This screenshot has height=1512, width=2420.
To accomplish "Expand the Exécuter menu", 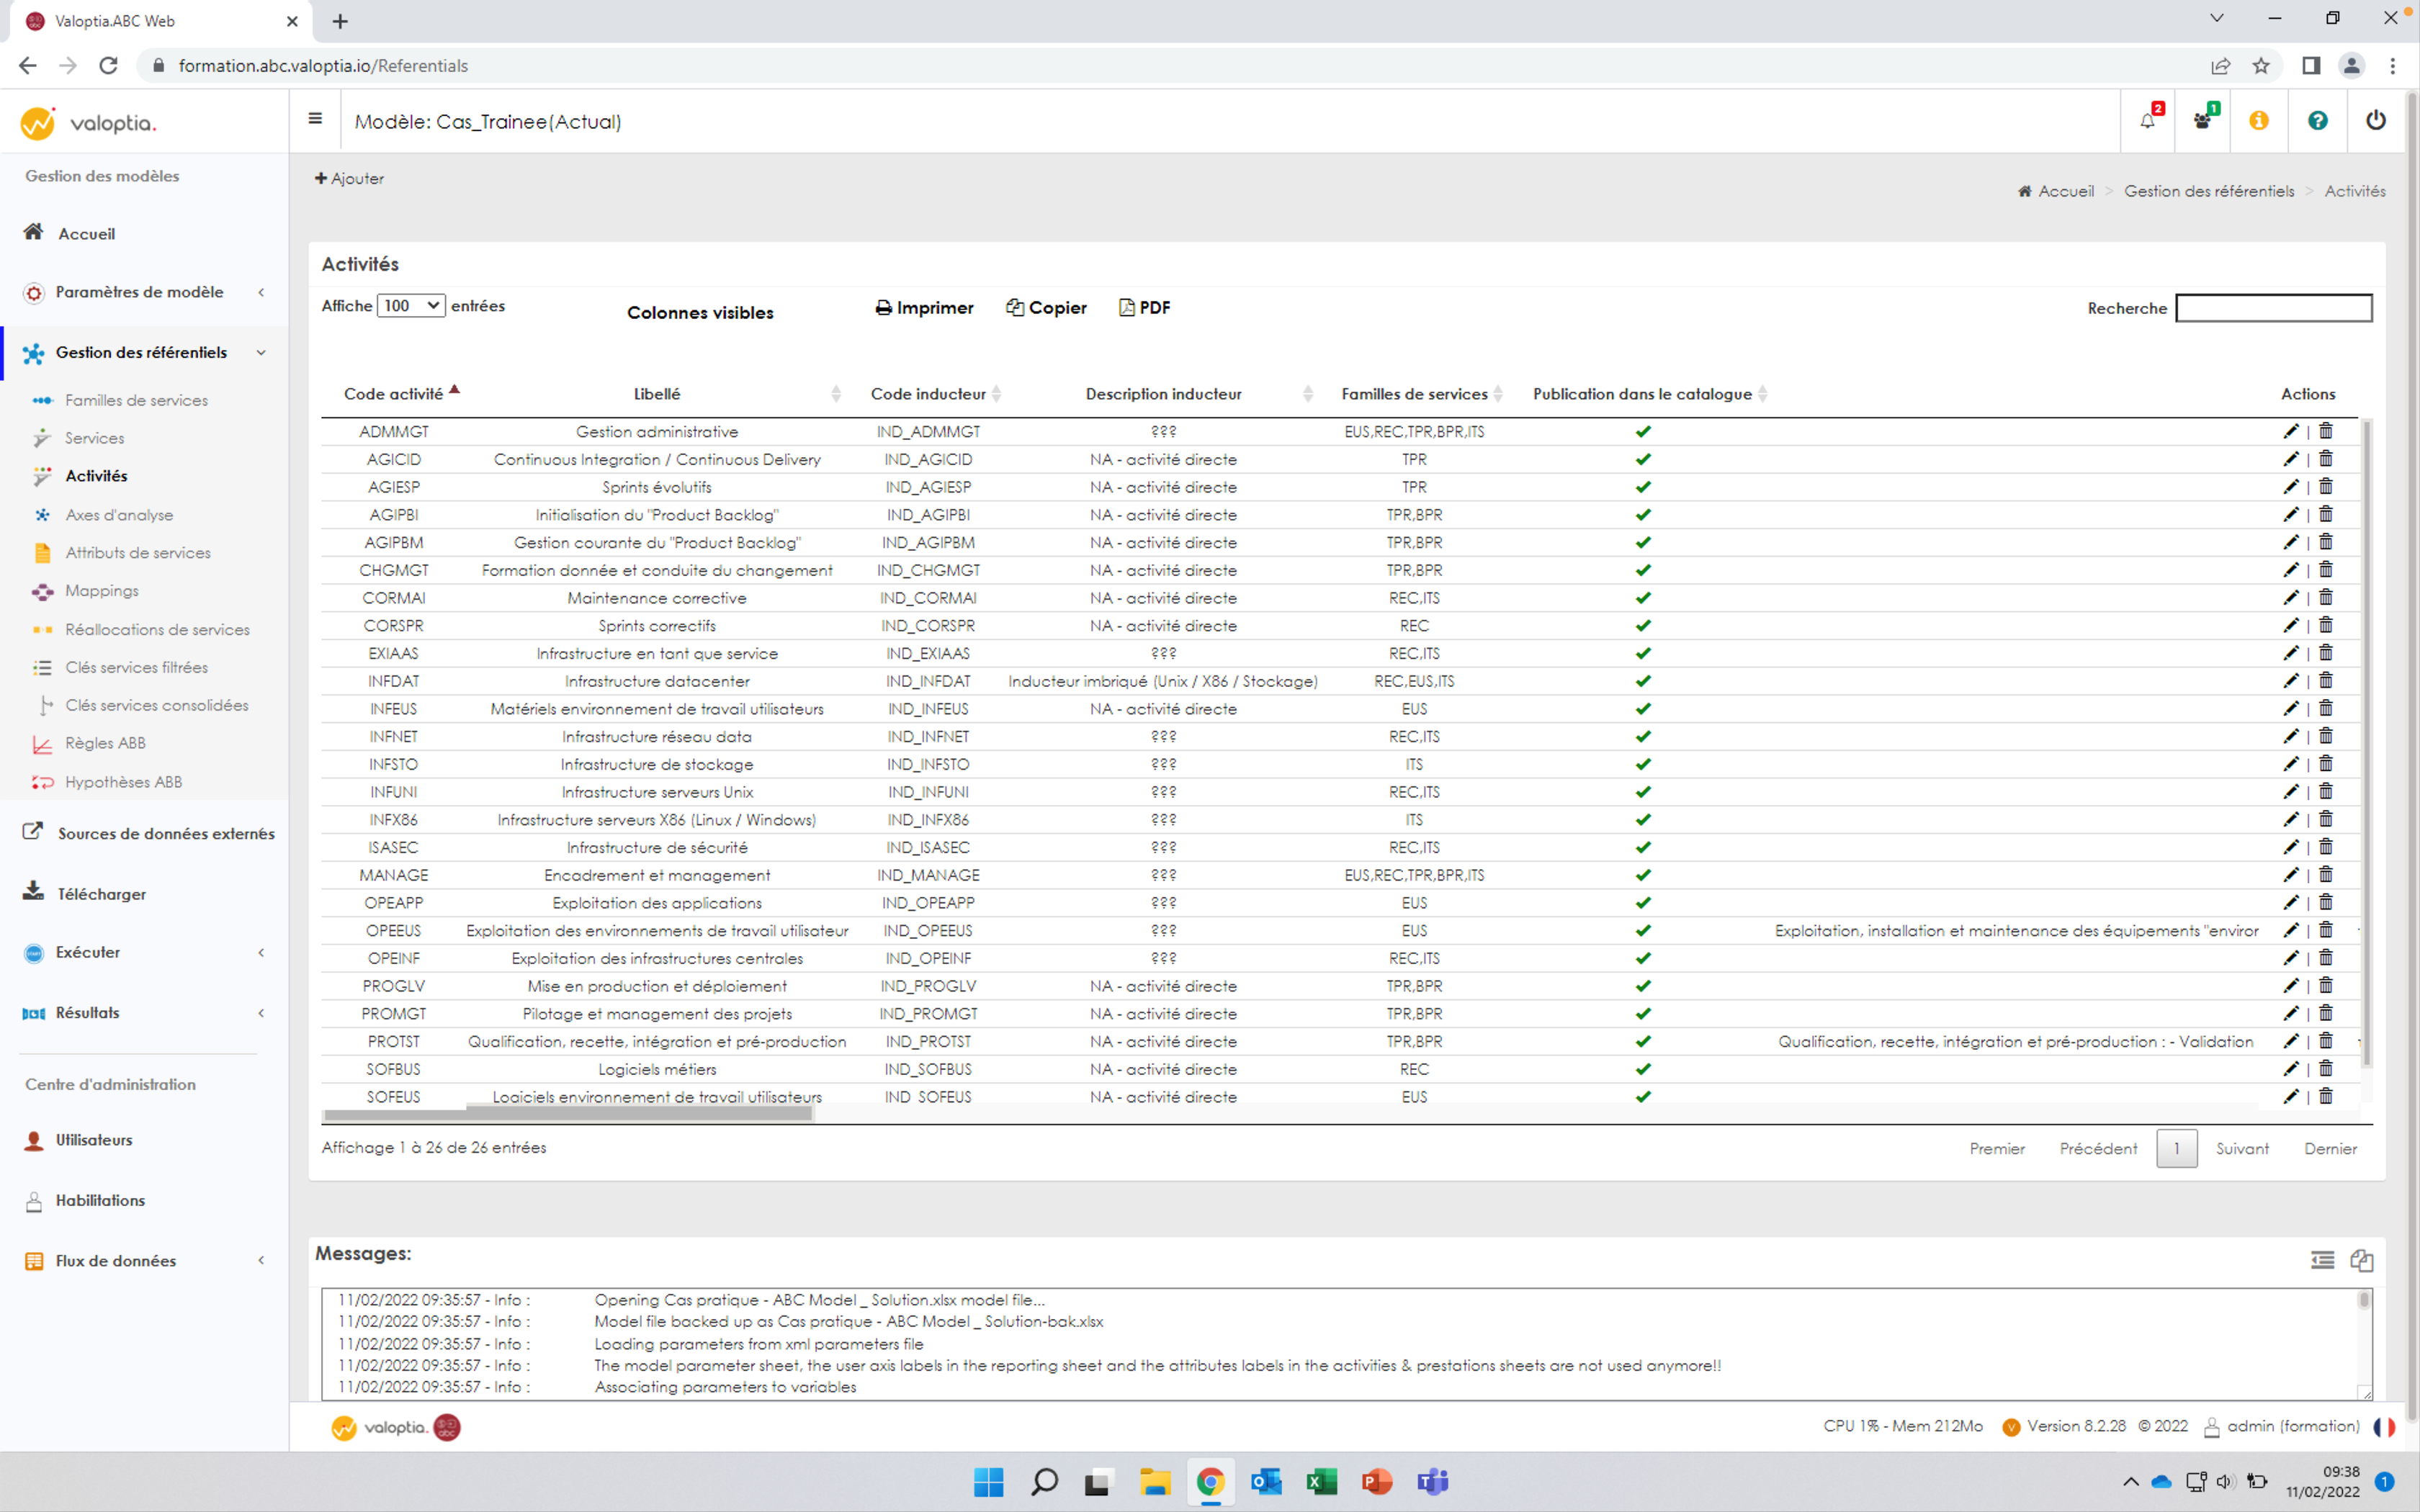I will click(87, 952).
